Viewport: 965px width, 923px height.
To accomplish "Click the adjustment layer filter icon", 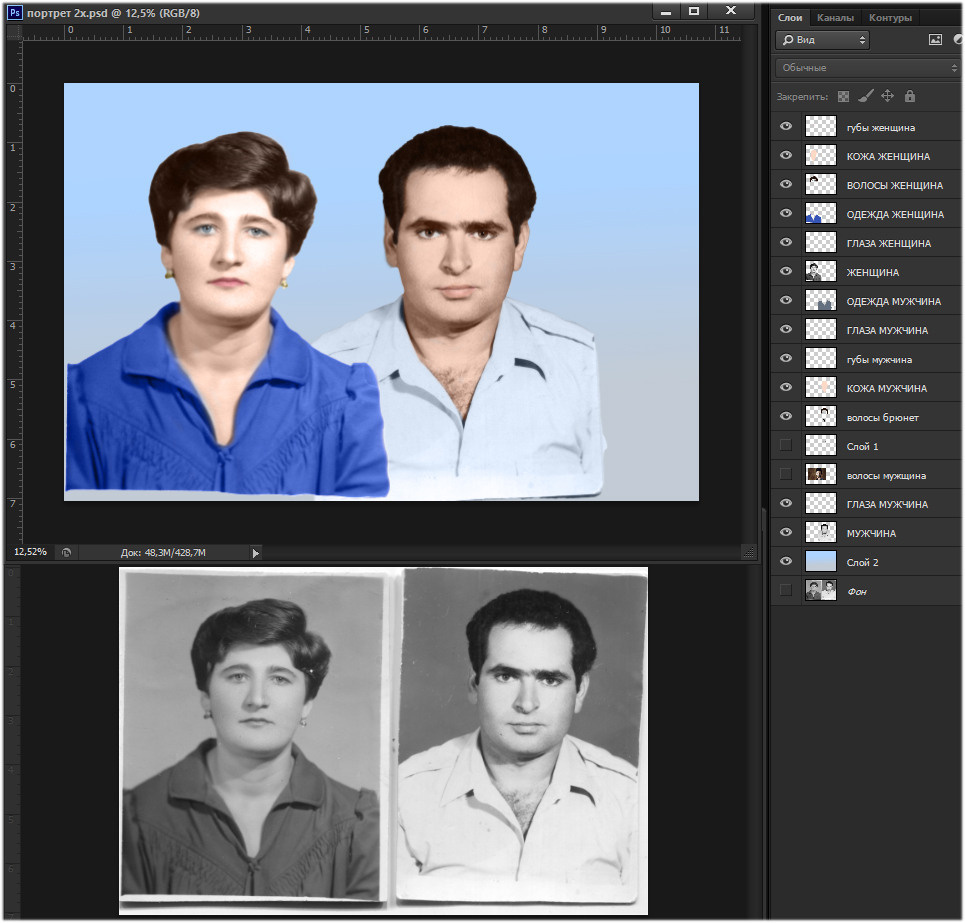I will 958,40.
